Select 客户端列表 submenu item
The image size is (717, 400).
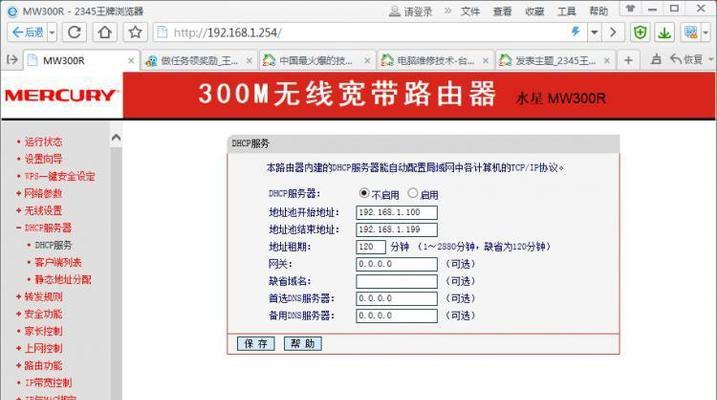[58, 262]
